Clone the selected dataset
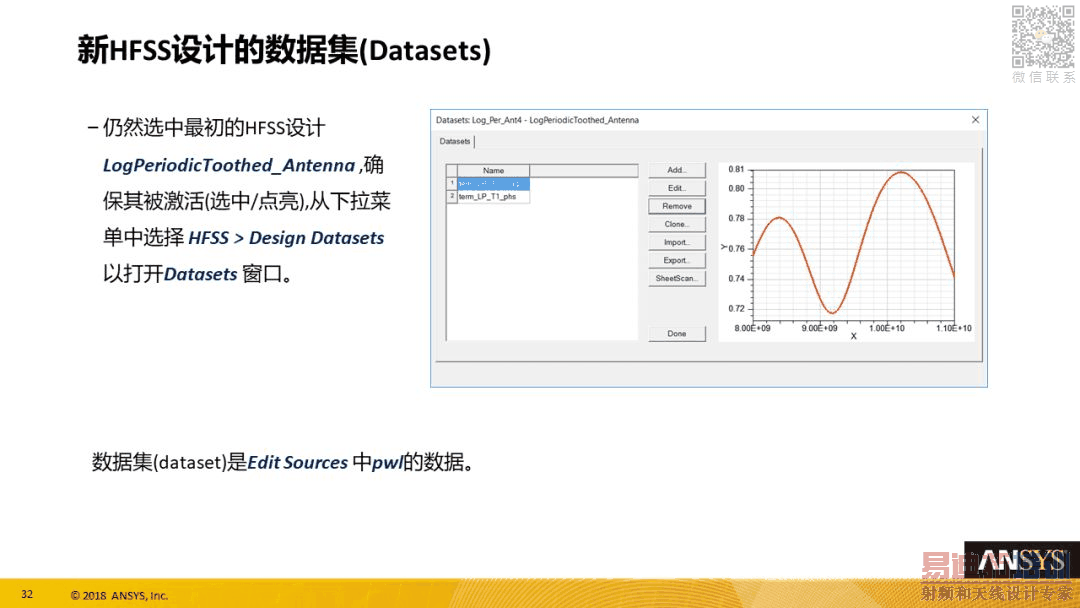 click(676, 224)
